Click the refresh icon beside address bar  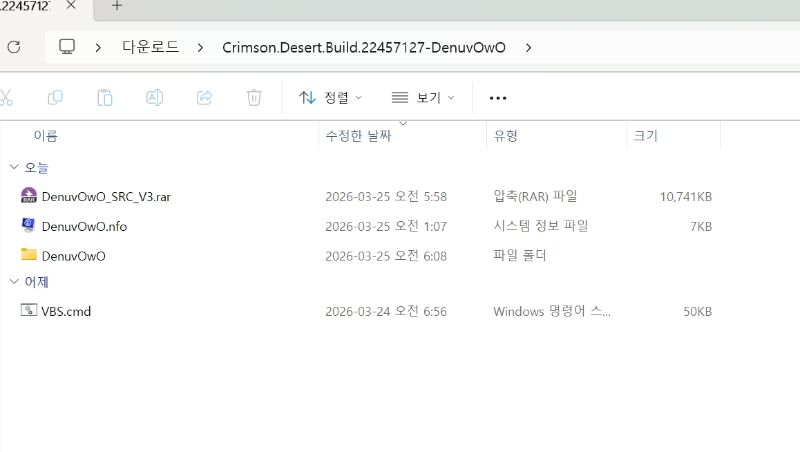pos(13,47)
